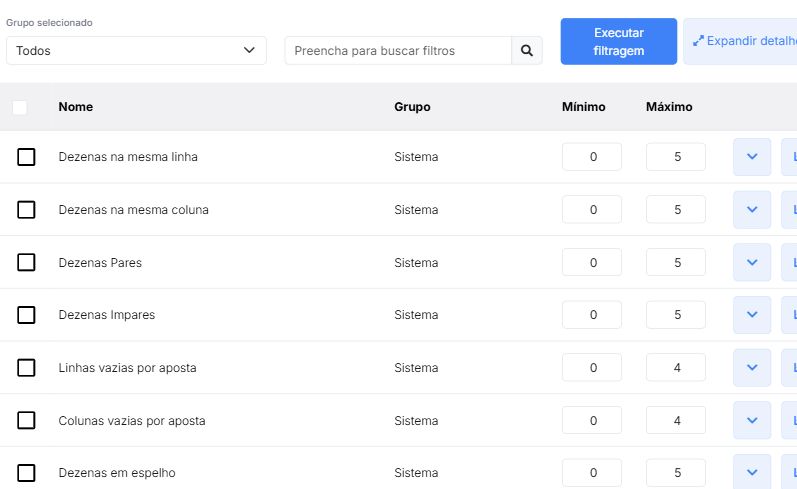Select the 'Dezenas Pares' name text

[x=100, y=262]
